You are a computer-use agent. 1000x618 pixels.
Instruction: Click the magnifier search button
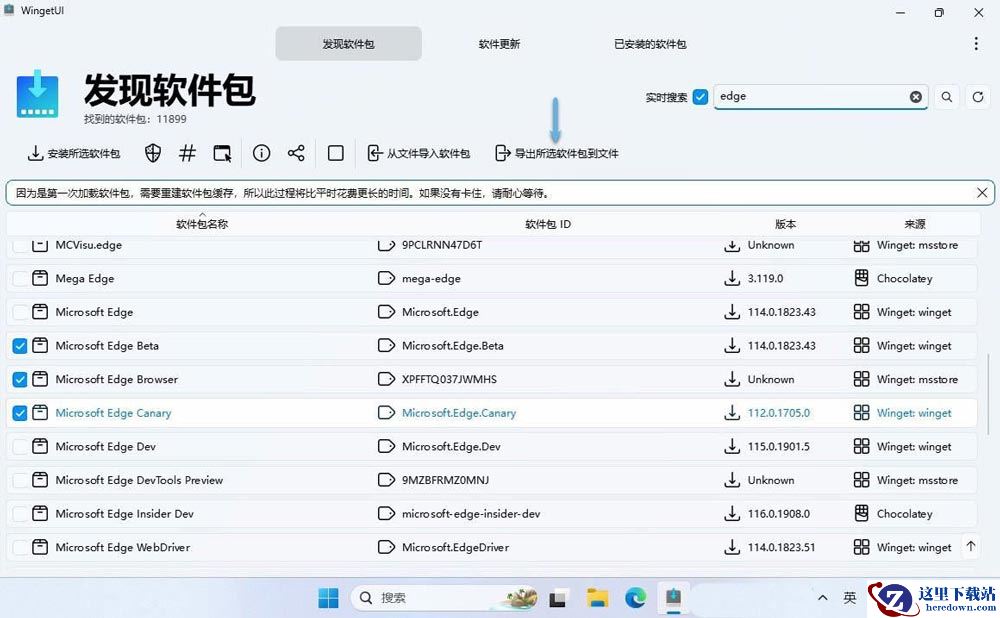point(946,97)
